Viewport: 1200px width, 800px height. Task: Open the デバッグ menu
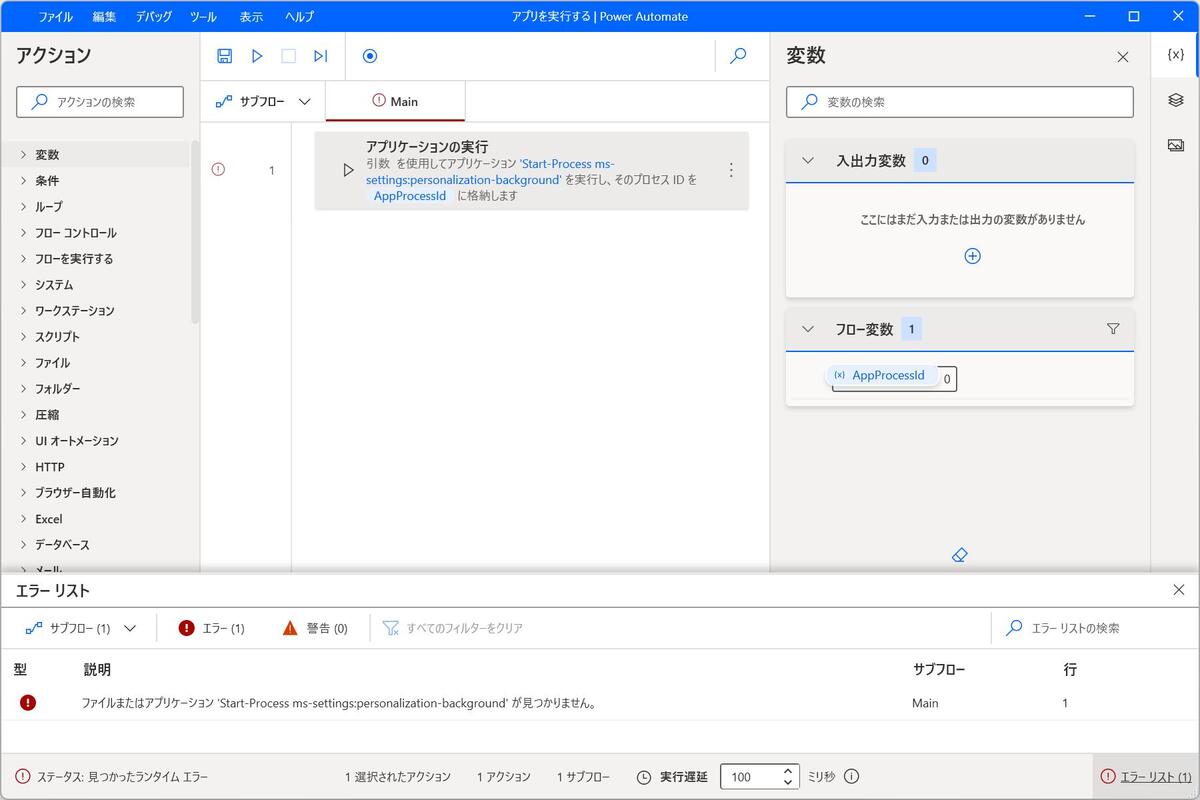coord(153,16)
